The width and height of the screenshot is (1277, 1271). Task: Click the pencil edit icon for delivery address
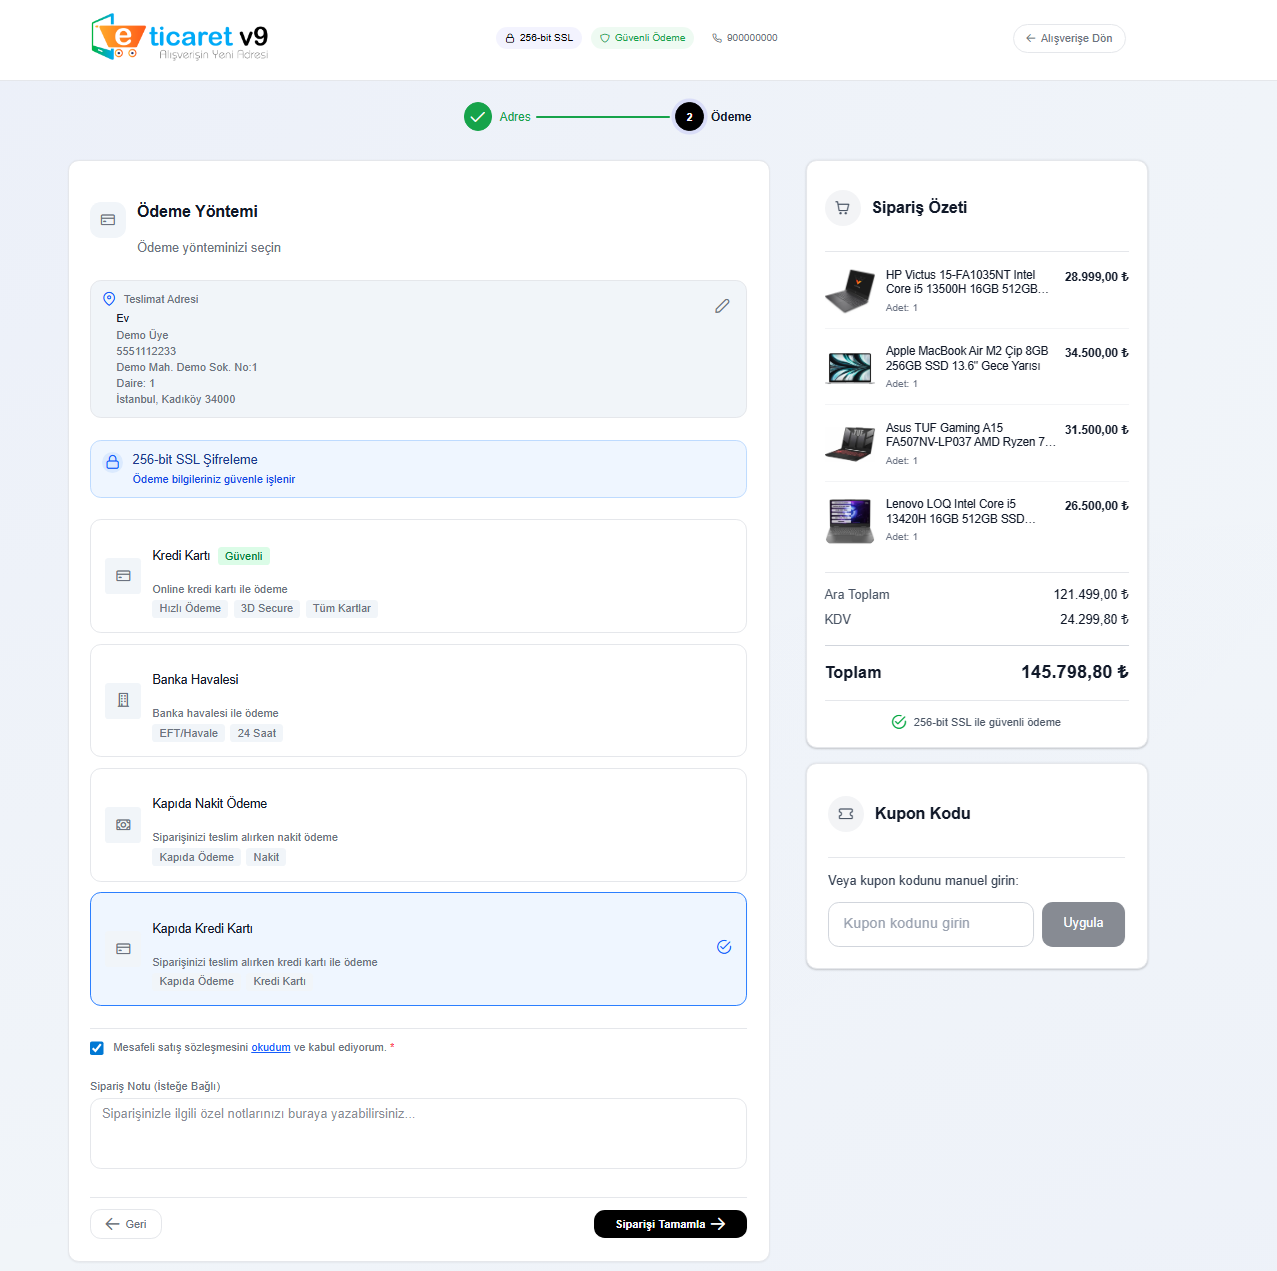722,306
